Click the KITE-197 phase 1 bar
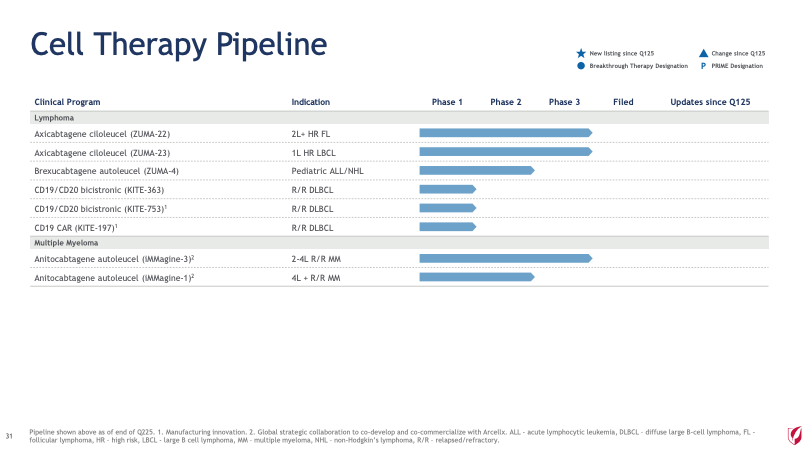The width and height of the screenshot is (812, 450). [448, 227]
